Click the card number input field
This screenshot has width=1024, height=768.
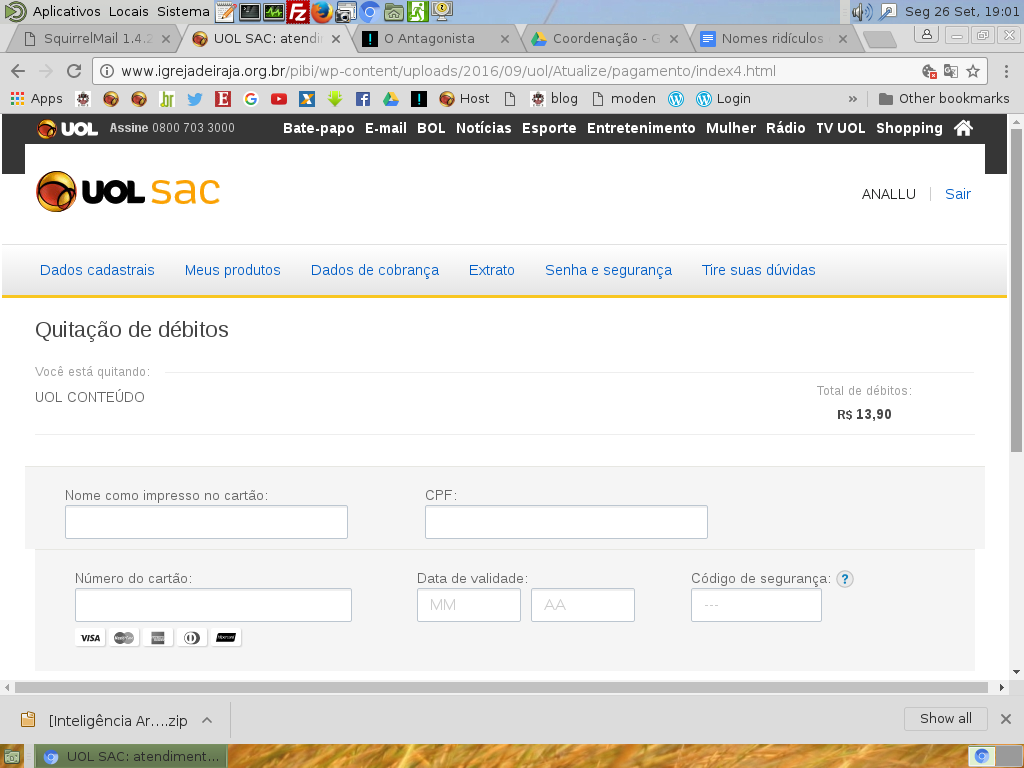[x=214, y=605]
